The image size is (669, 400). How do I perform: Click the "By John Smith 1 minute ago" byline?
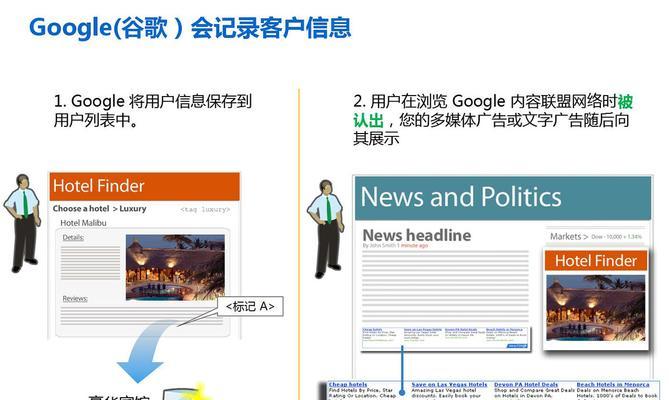coord(395,246)
